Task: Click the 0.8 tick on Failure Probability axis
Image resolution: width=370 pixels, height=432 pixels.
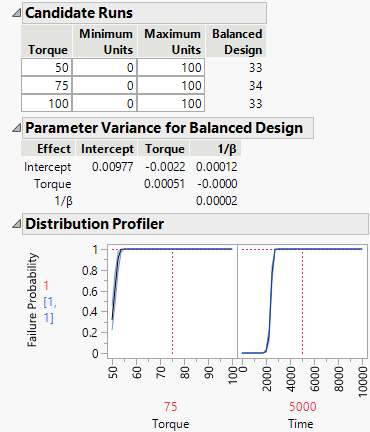Action: point(89,271)
